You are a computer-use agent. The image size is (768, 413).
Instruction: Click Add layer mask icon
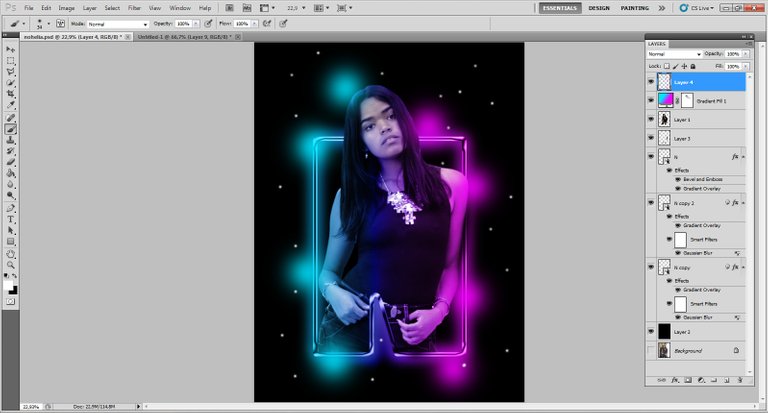point(688,380)
